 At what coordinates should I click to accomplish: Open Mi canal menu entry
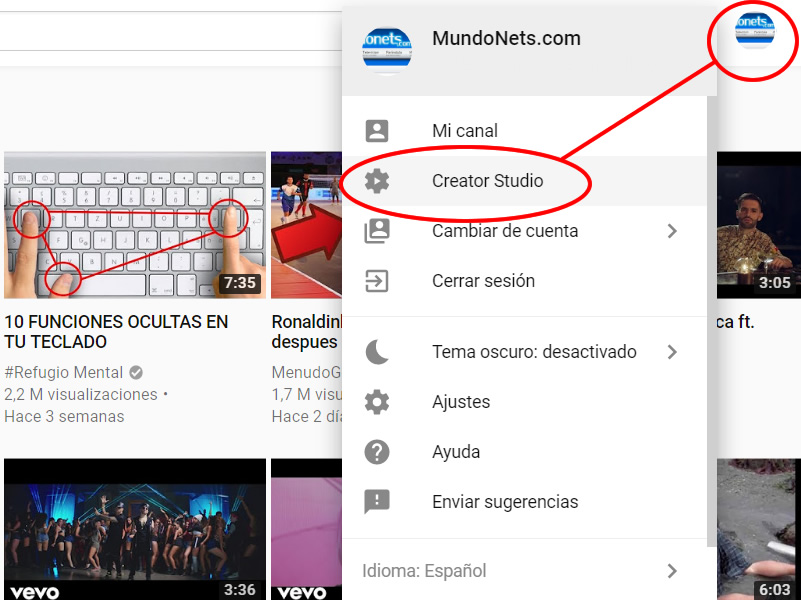click(x=525, y=131)
